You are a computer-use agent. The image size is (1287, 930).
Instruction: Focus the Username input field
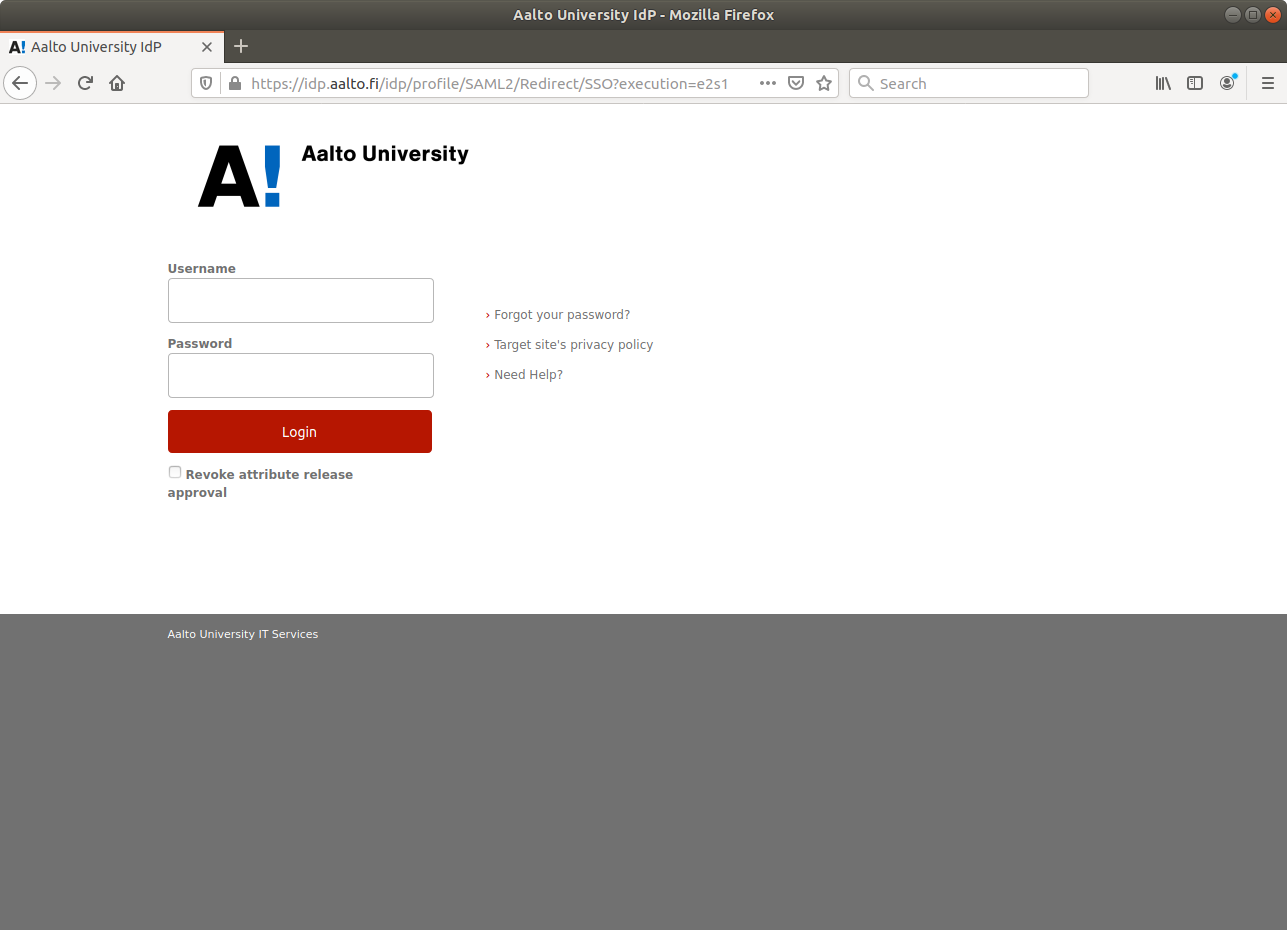pos(300,300)
